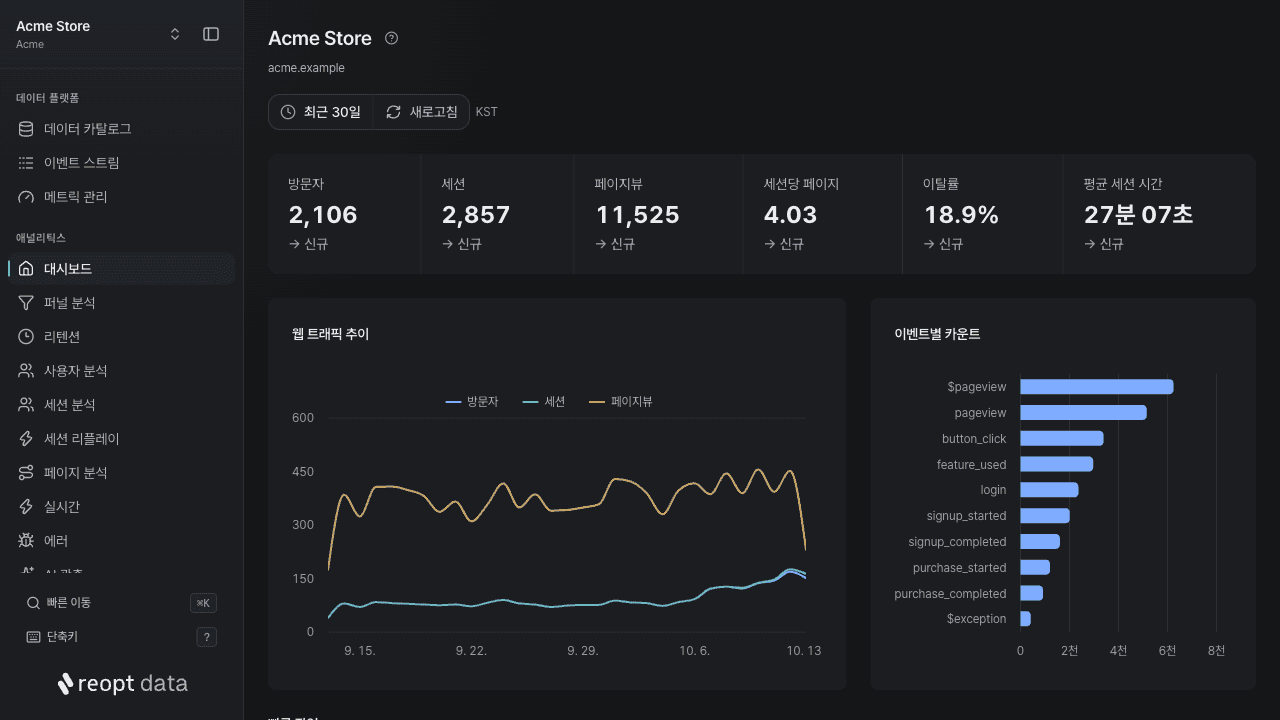1280x720 pixels.
Task: Click the 실시간 bolt icon
Action: [26, 507]
